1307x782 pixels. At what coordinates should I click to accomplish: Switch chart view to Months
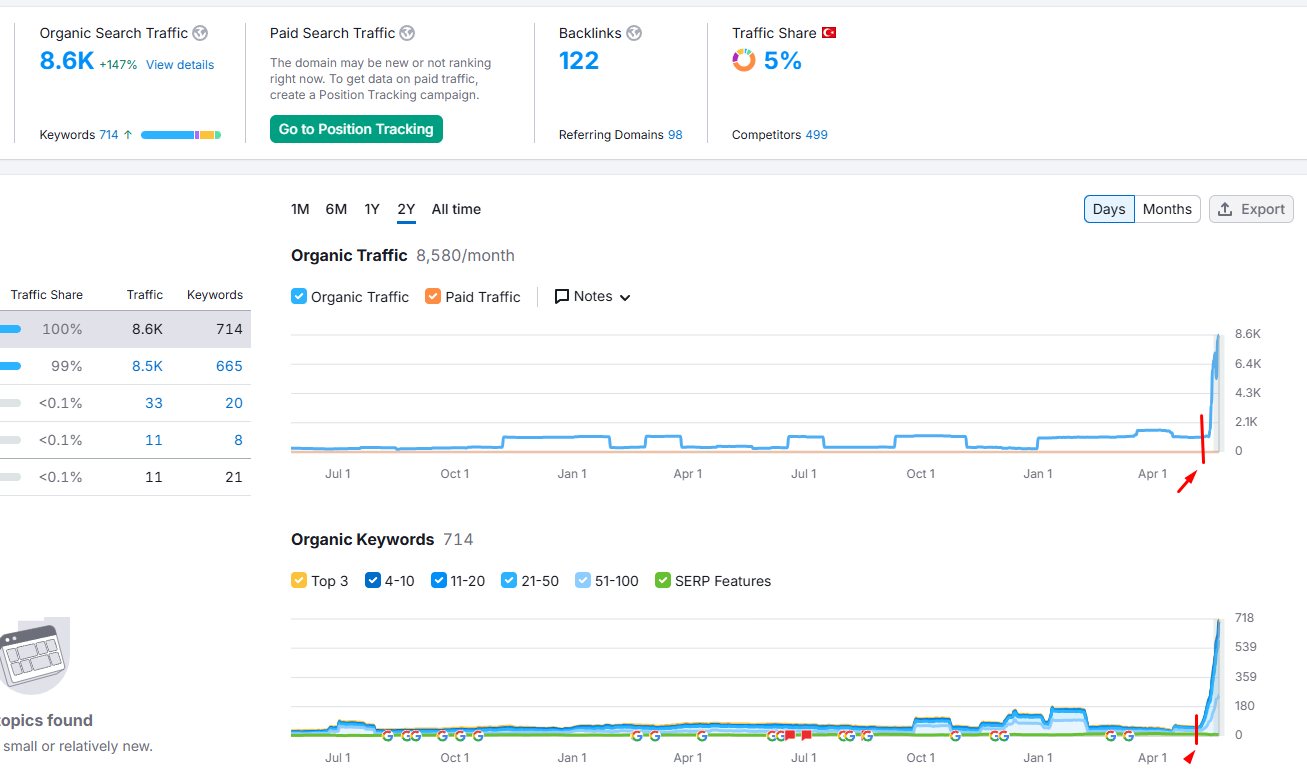1167,209
